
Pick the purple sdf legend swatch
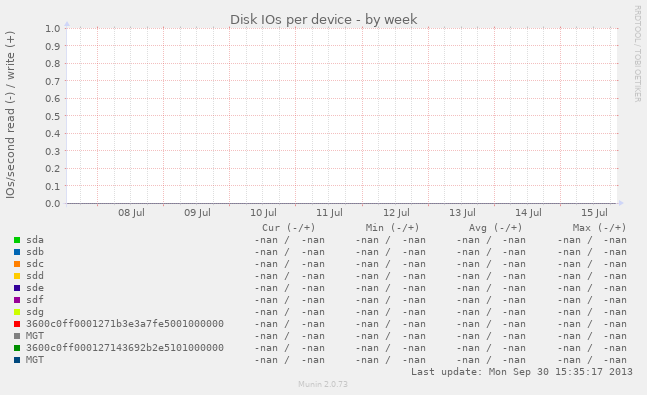tap(17, 300)
